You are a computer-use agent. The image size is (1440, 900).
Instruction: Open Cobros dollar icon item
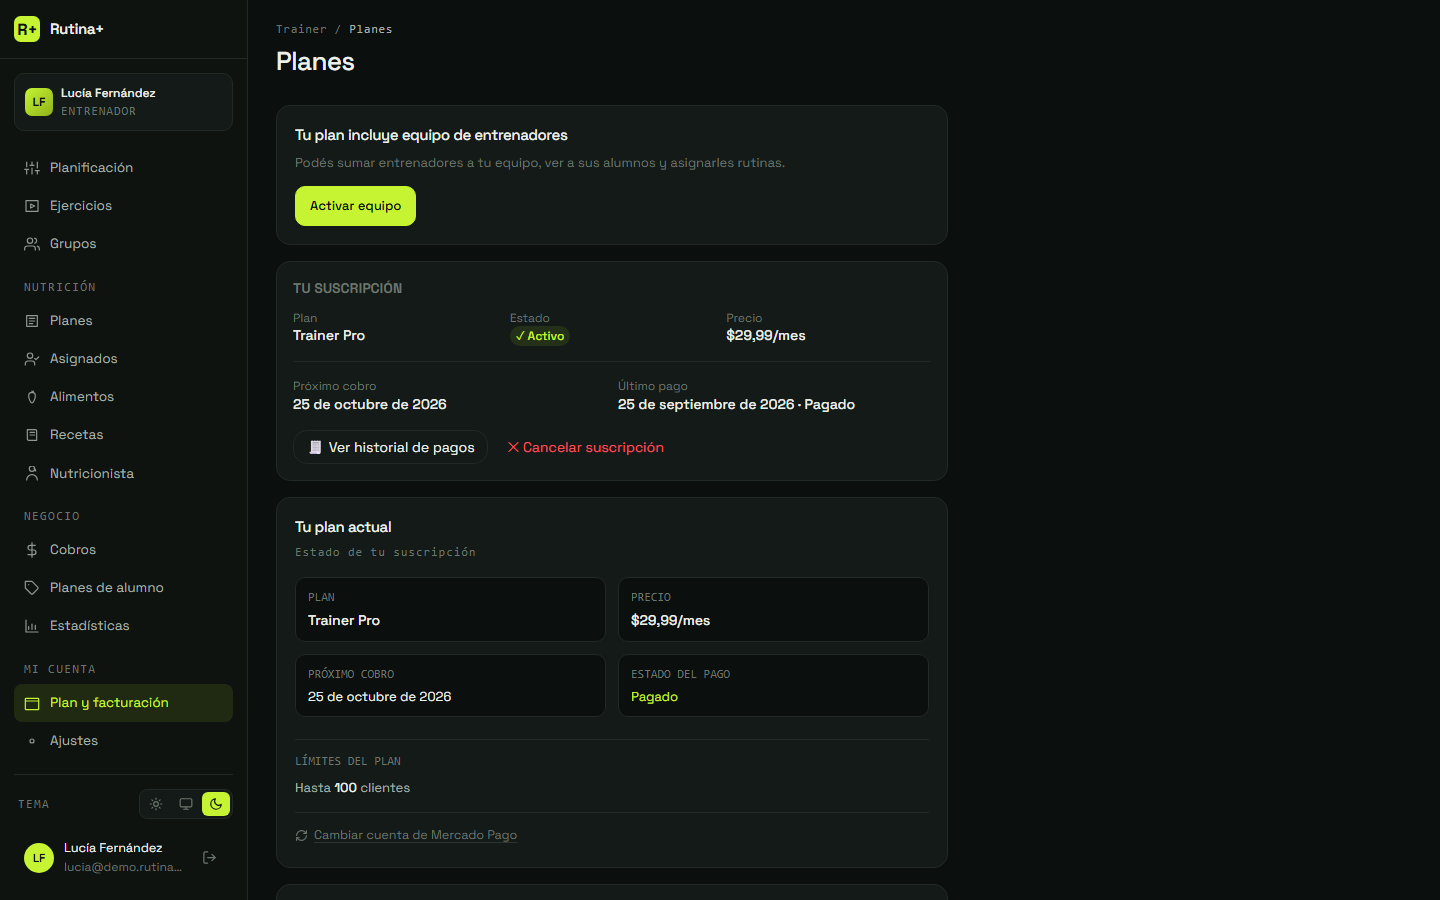coord(32,550)
